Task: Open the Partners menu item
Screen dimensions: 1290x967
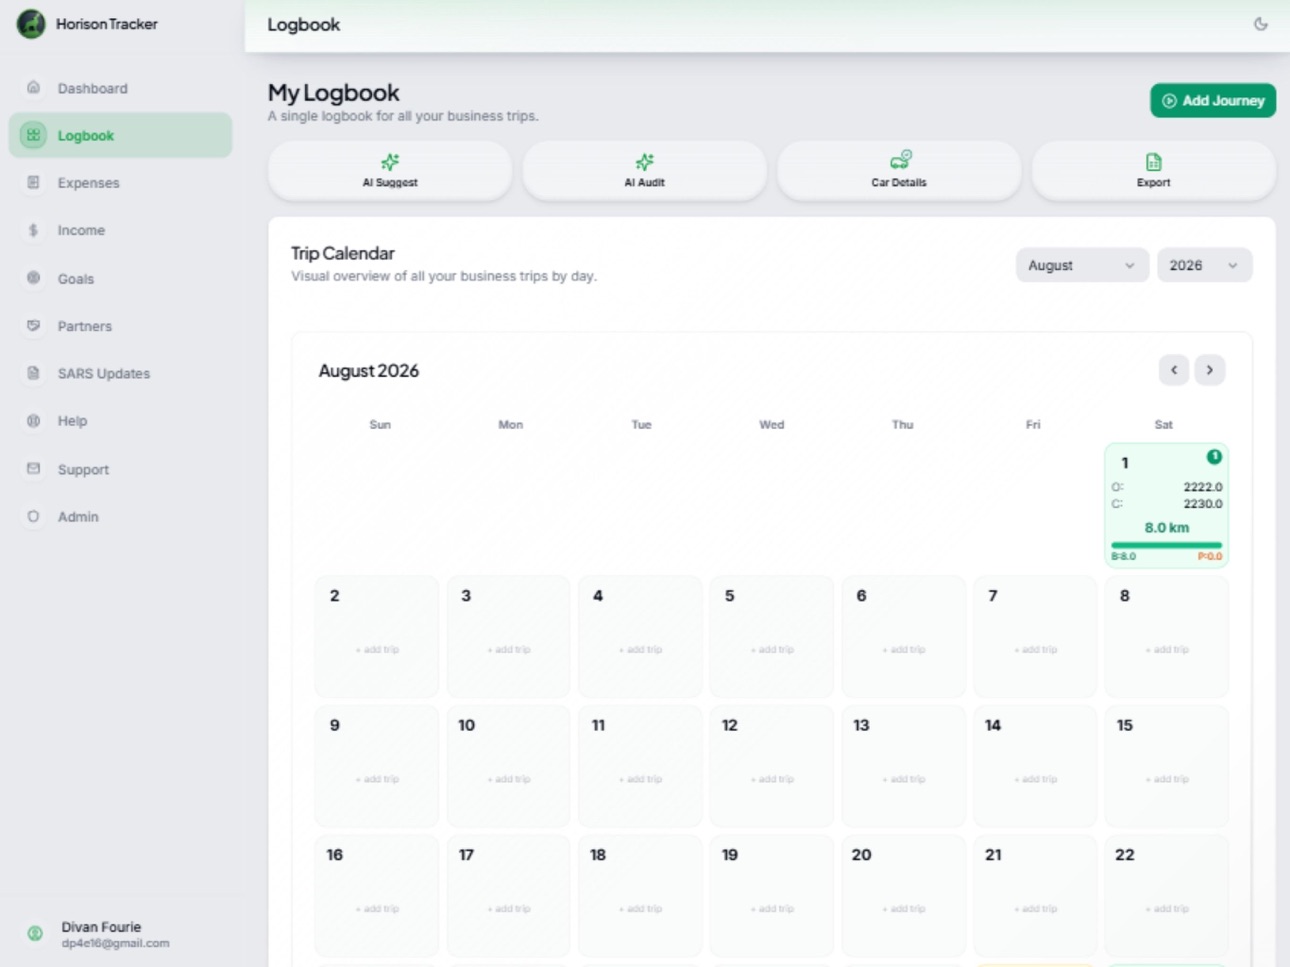Action: tap(121, 326)
